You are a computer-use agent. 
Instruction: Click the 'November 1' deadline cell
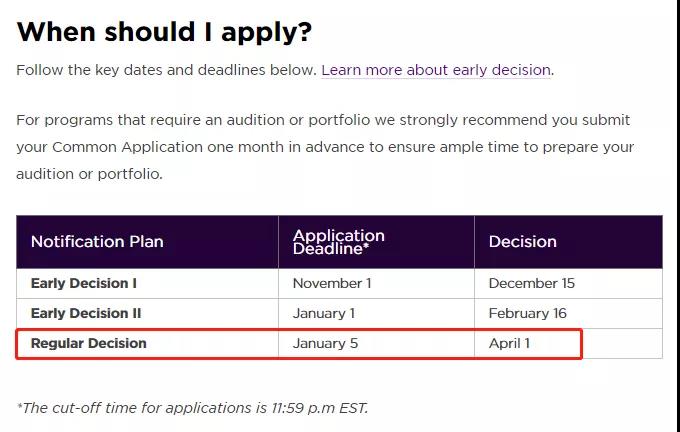click(332, 283)
